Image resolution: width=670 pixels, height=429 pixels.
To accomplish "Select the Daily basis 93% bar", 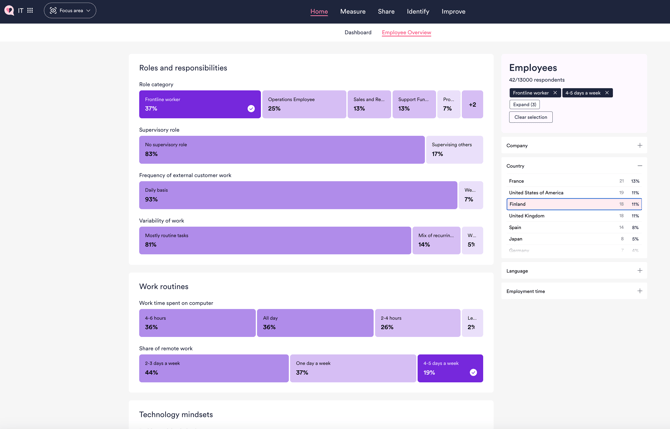I will (x=297, y=195).
